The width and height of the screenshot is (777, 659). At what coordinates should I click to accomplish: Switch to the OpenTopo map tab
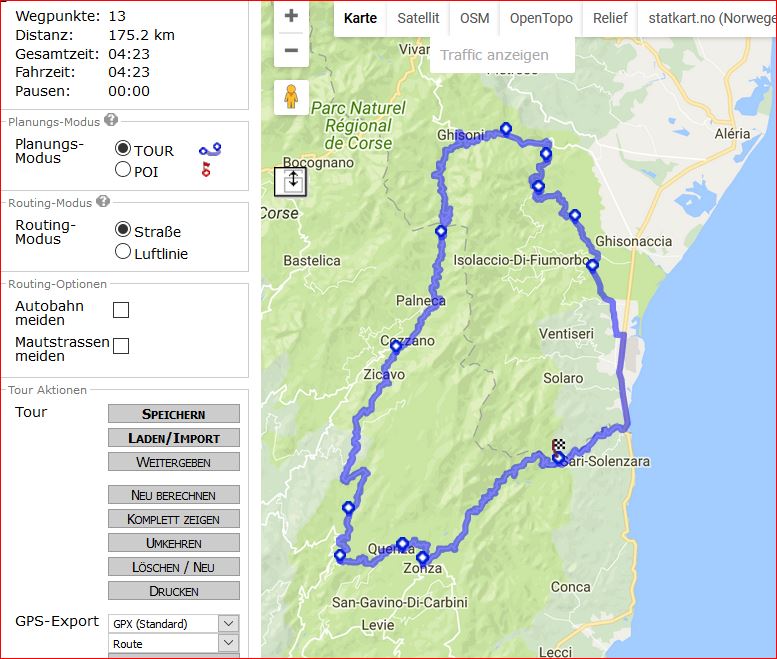[541, 18]
